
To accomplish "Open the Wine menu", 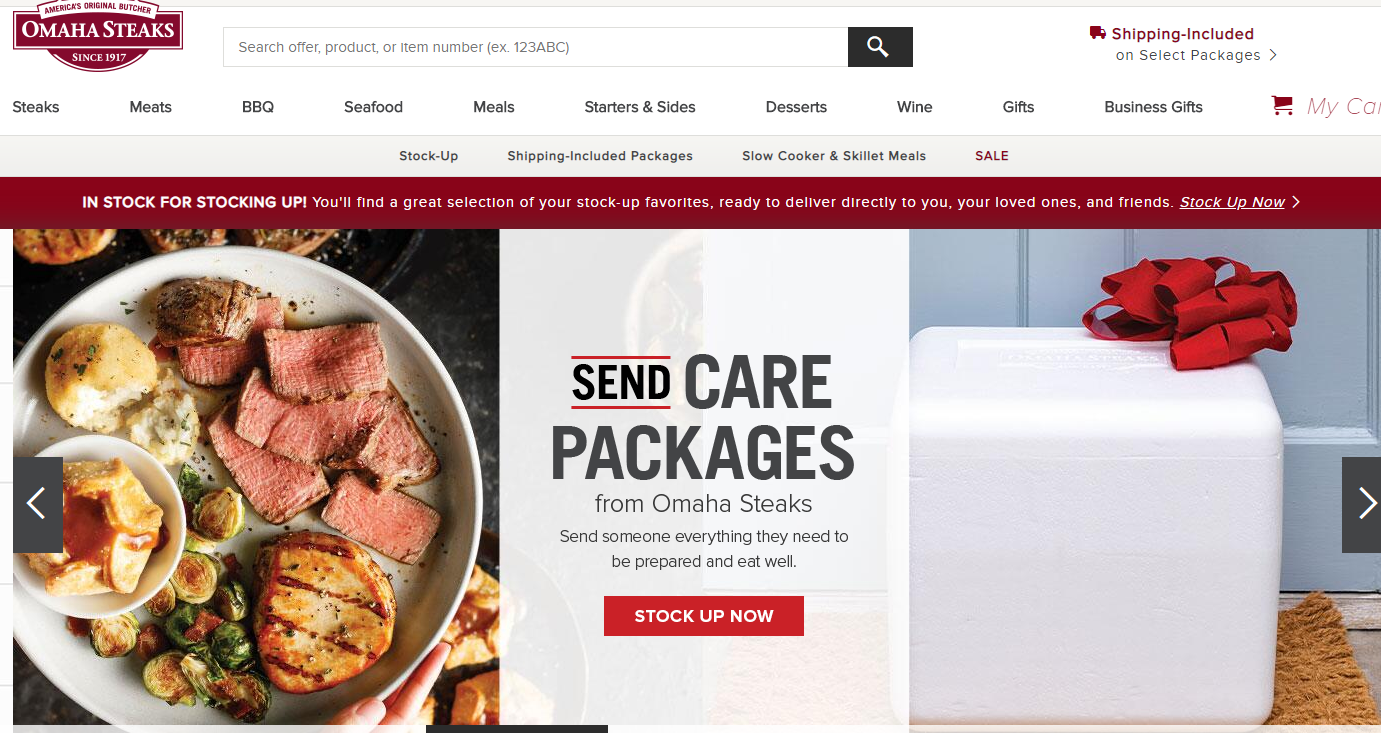I will pyautogui.click(x=914, y=107).
